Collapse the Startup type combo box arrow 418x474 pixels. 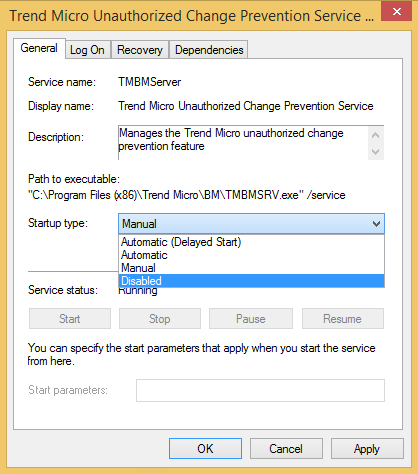pyautogui.click(x=376, y=224)
